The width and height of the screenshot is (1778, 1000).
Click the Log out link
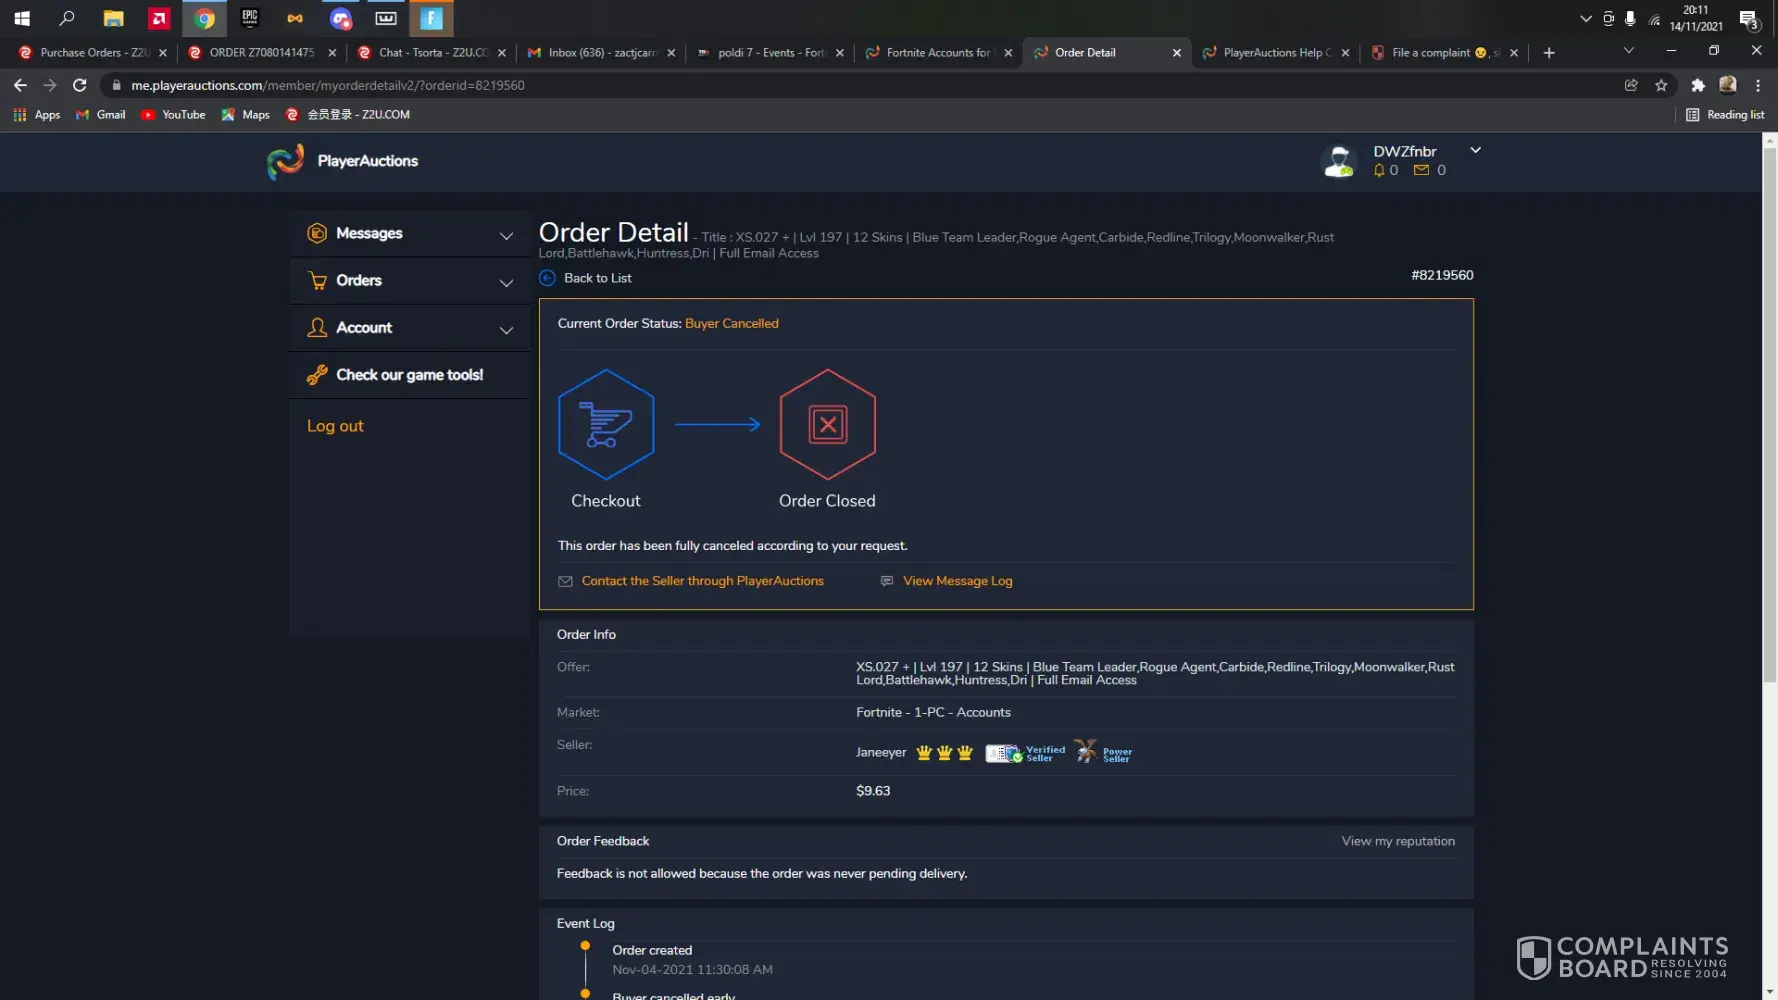pyautogui.click(x=335, y=426)
